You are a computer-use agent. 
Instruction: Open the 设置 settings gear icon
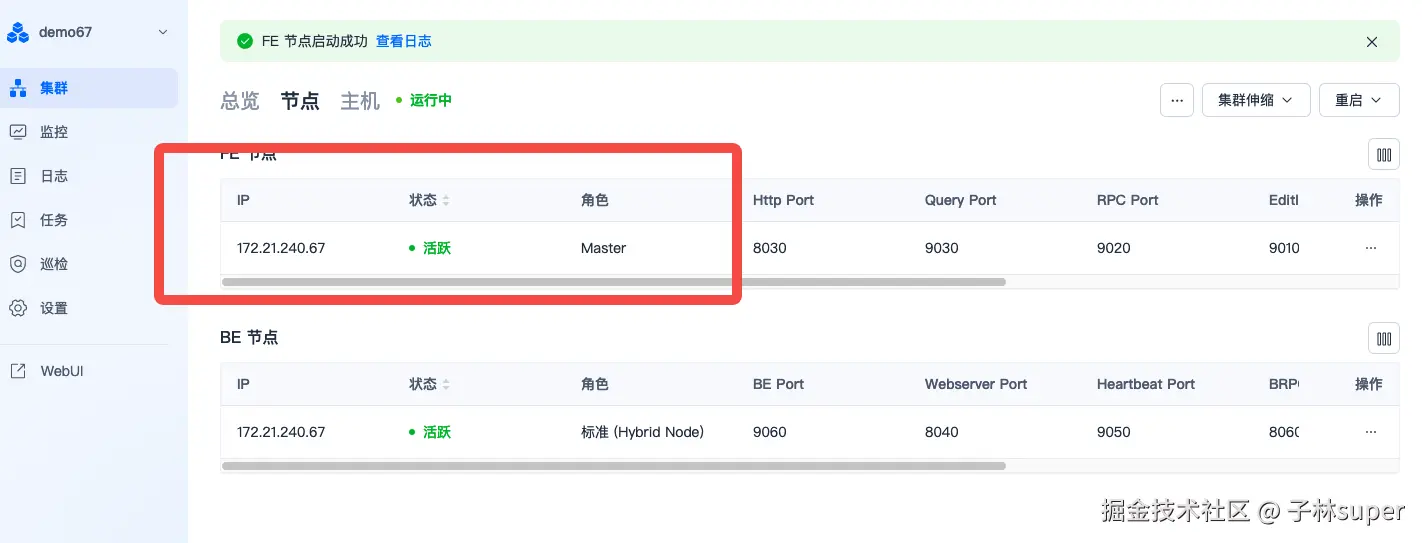pyautogui.click(x=18, y=308)
